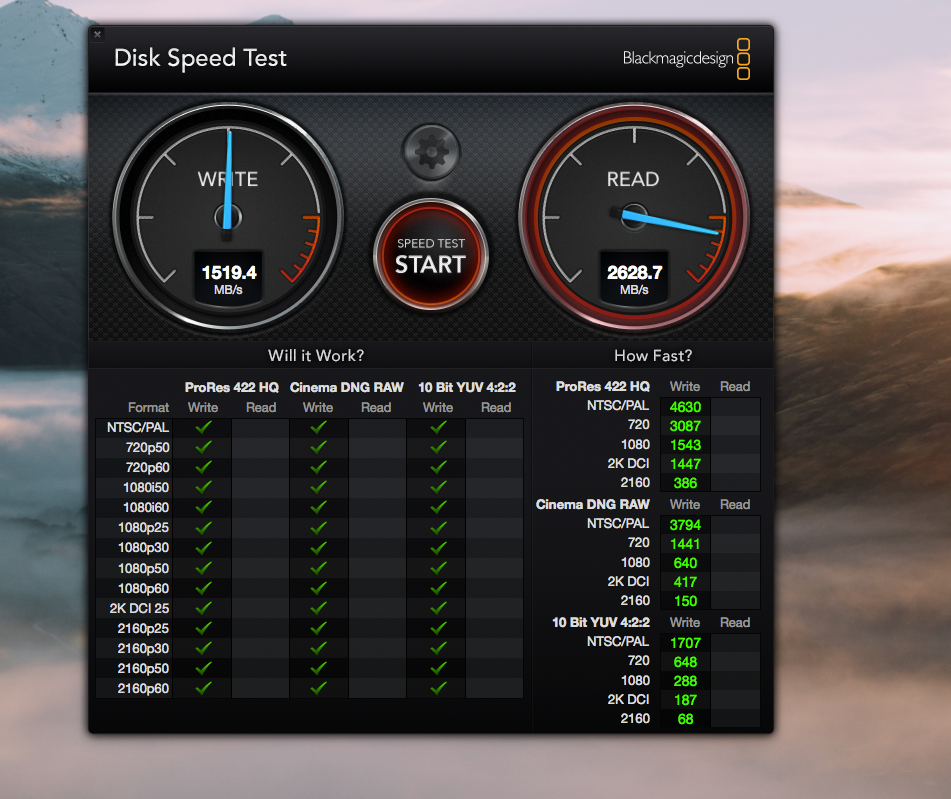Viewport: 951px width, 799px height.
Task: Click the 1080i60 format row label
Action: (x=146, y=508)
